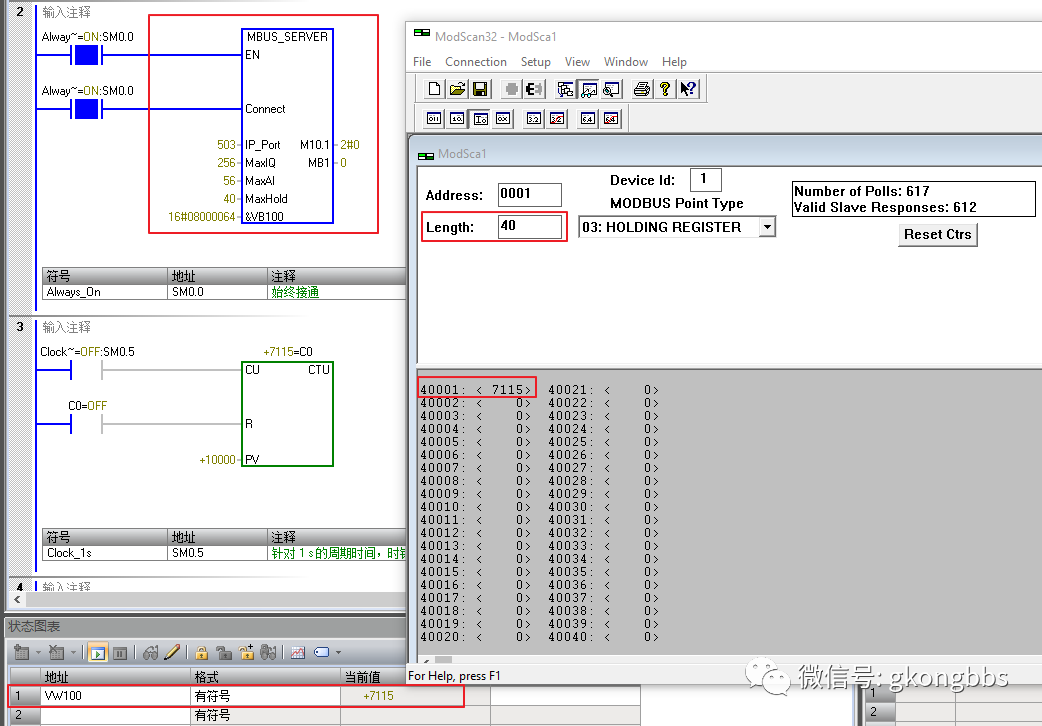Toggle the Always_On contact feeding Connect
1042x726 pixels.
[86, 109]
